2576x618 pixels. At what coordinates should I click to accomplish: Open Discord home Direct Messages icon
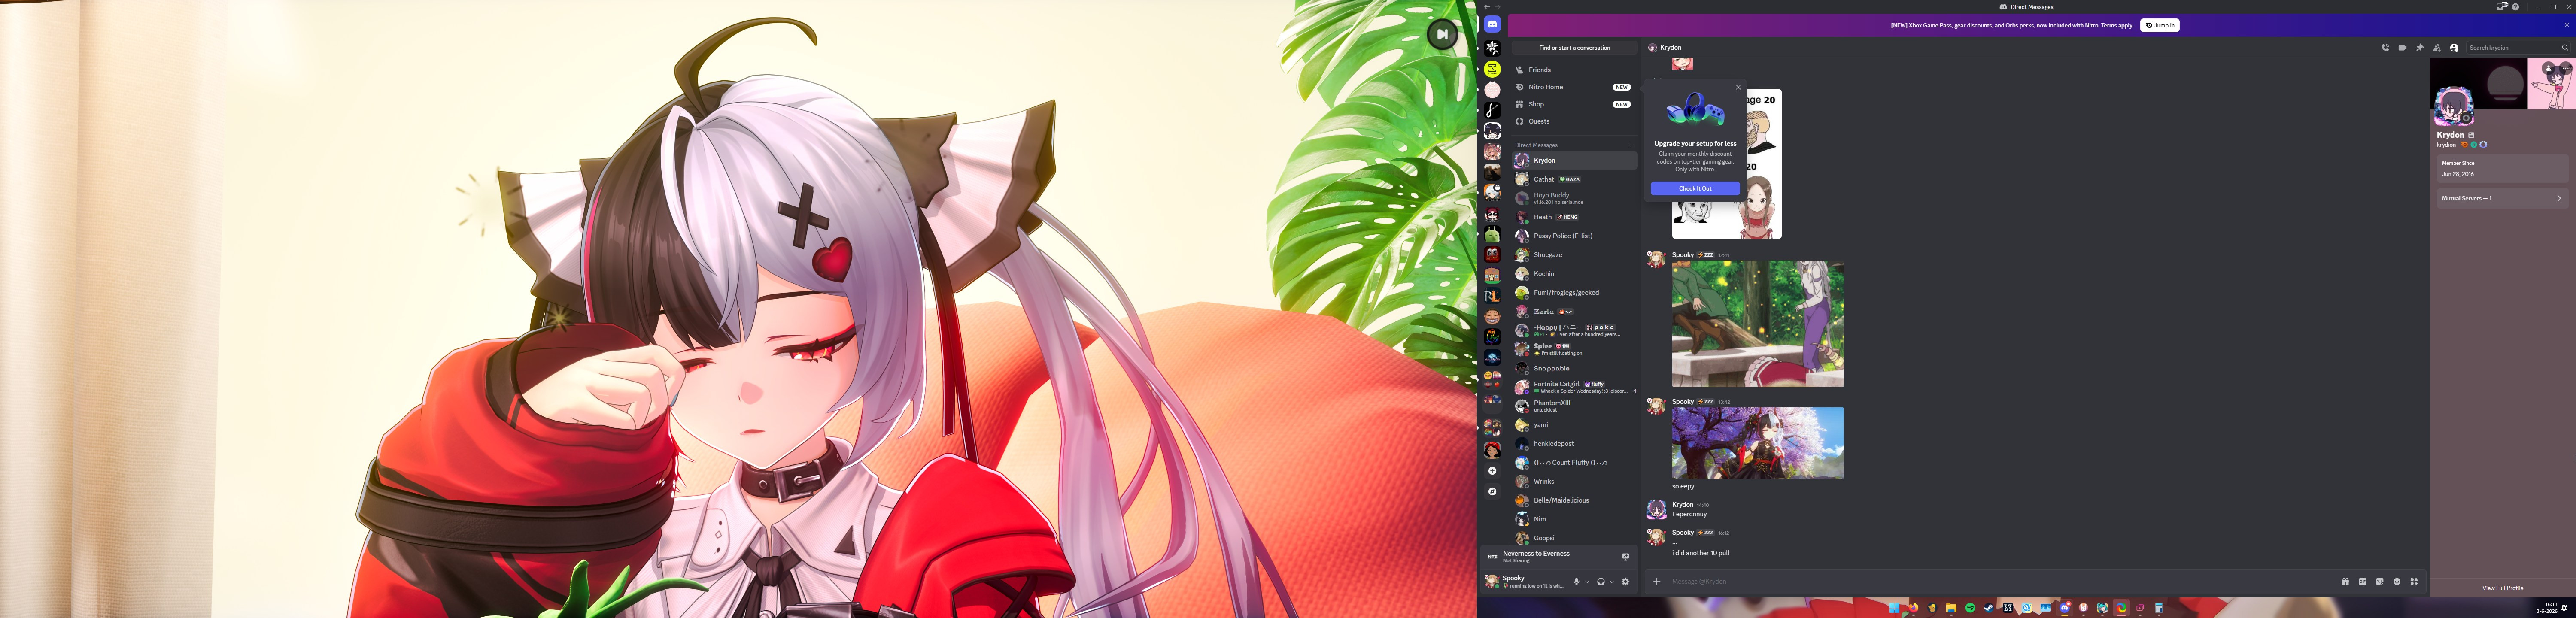click(x=1492, y=24)
